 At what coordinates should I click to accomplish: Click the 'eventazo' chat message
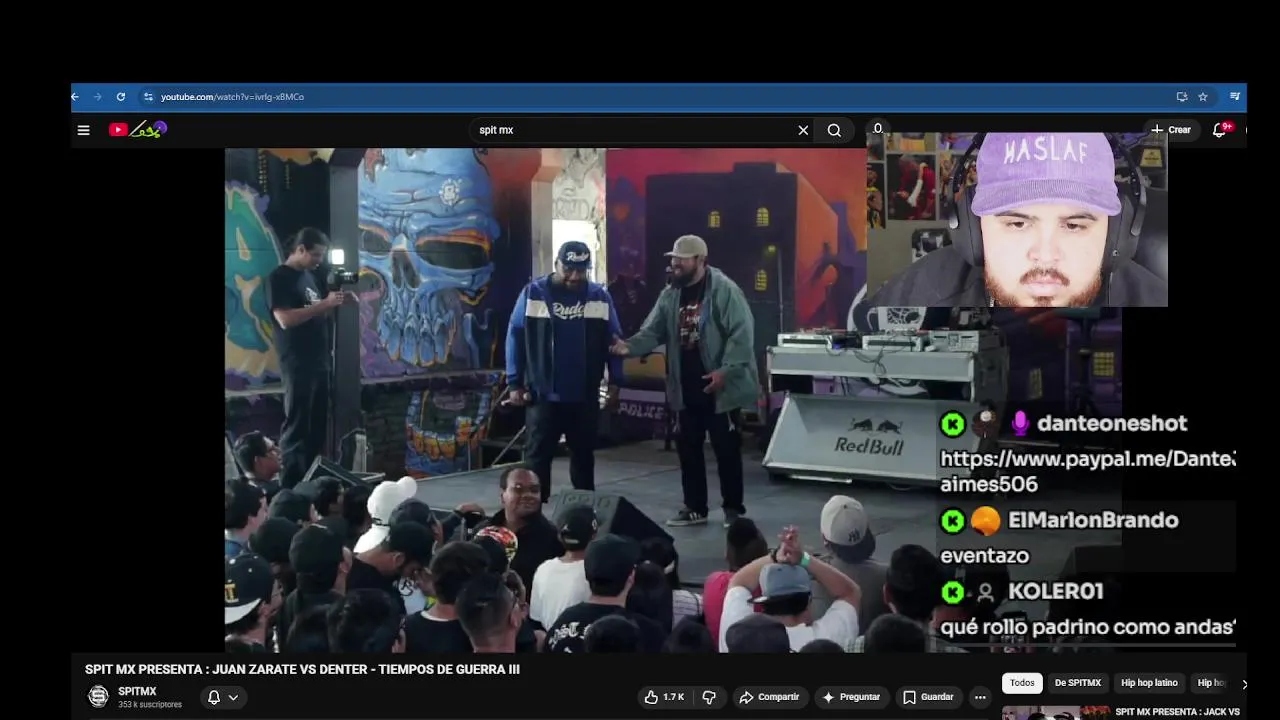point(985,556)
